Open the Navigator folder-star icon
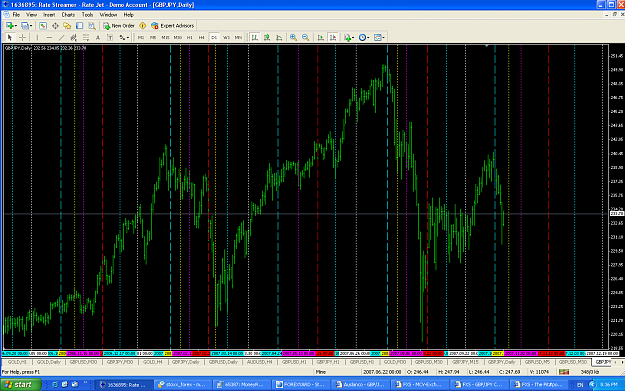This screenshot has height=391, width=625. [67, 26]
